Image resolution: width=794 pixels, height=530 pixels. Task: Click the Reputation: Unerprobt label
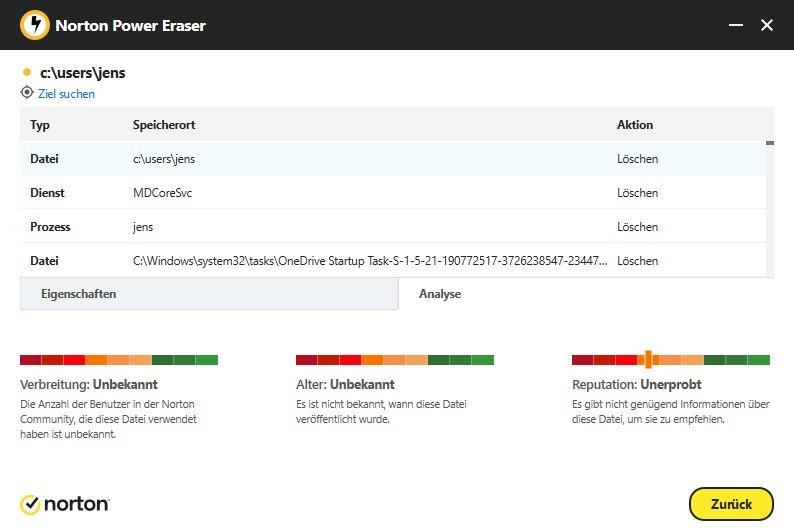coord(637,384)
